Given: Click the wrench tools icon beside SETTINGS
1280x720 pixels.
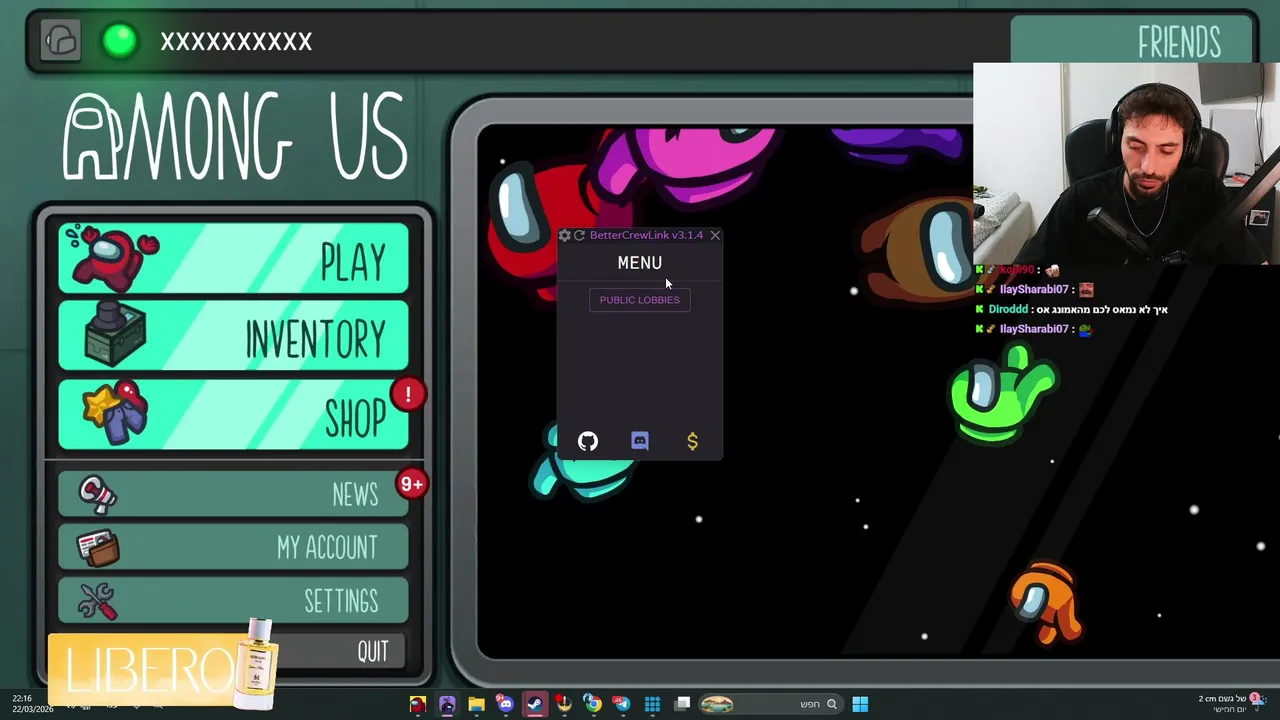Looking at the screenshot, I should point(98,600).
